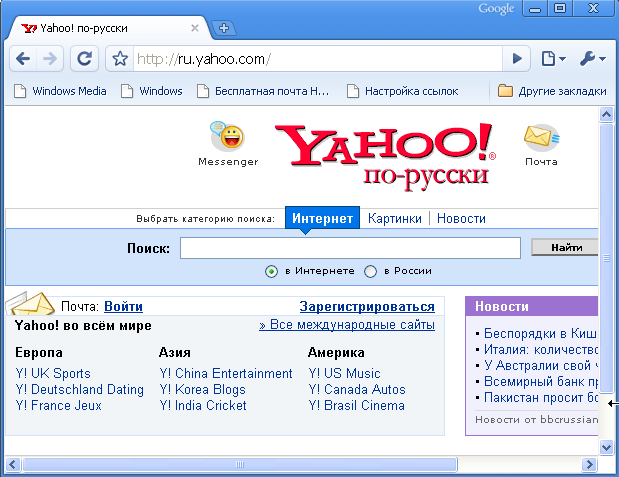
Task: Open the Всемирный банк news link
Action: [541, 381]
